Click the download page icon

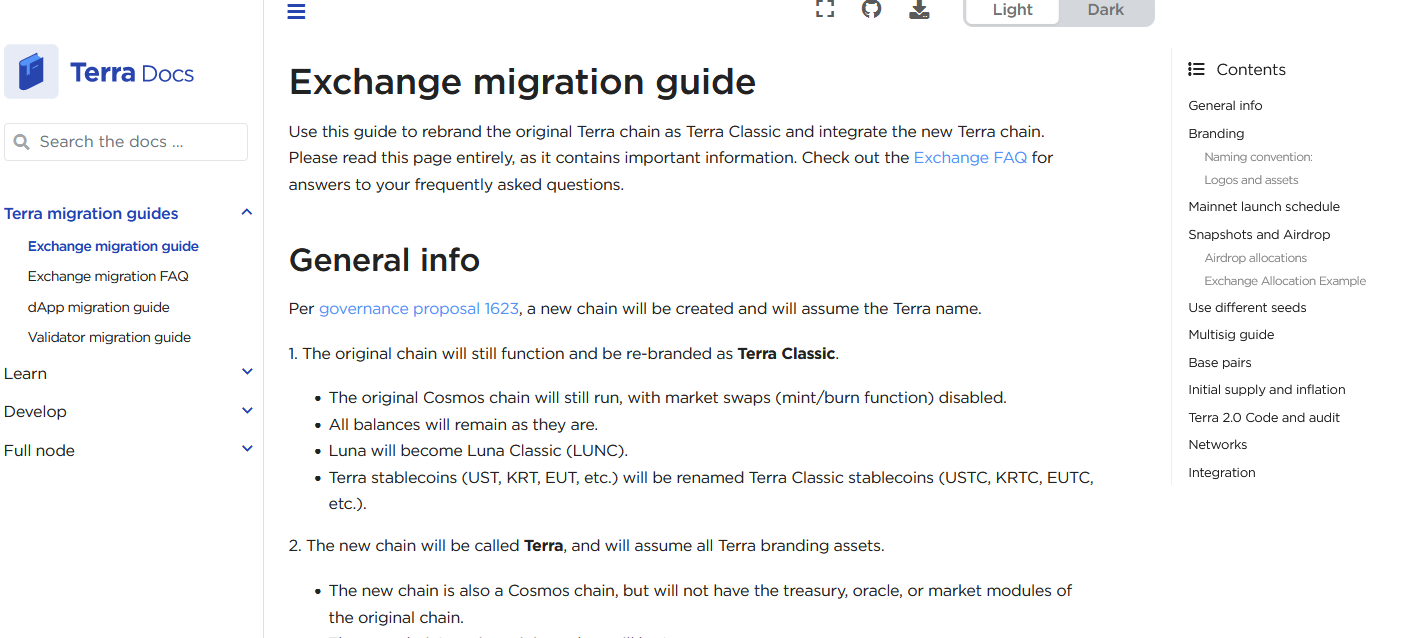[919, 9]
